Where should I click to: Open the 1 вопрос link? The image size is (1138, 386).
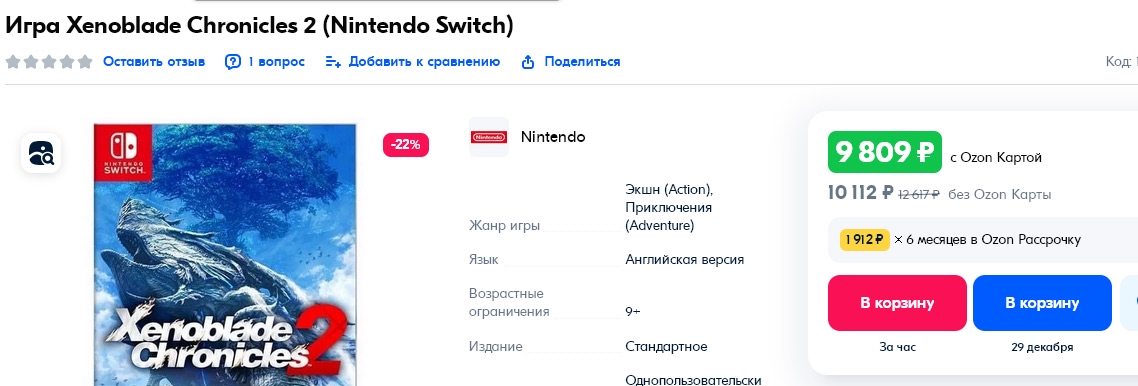coord(277,62)
